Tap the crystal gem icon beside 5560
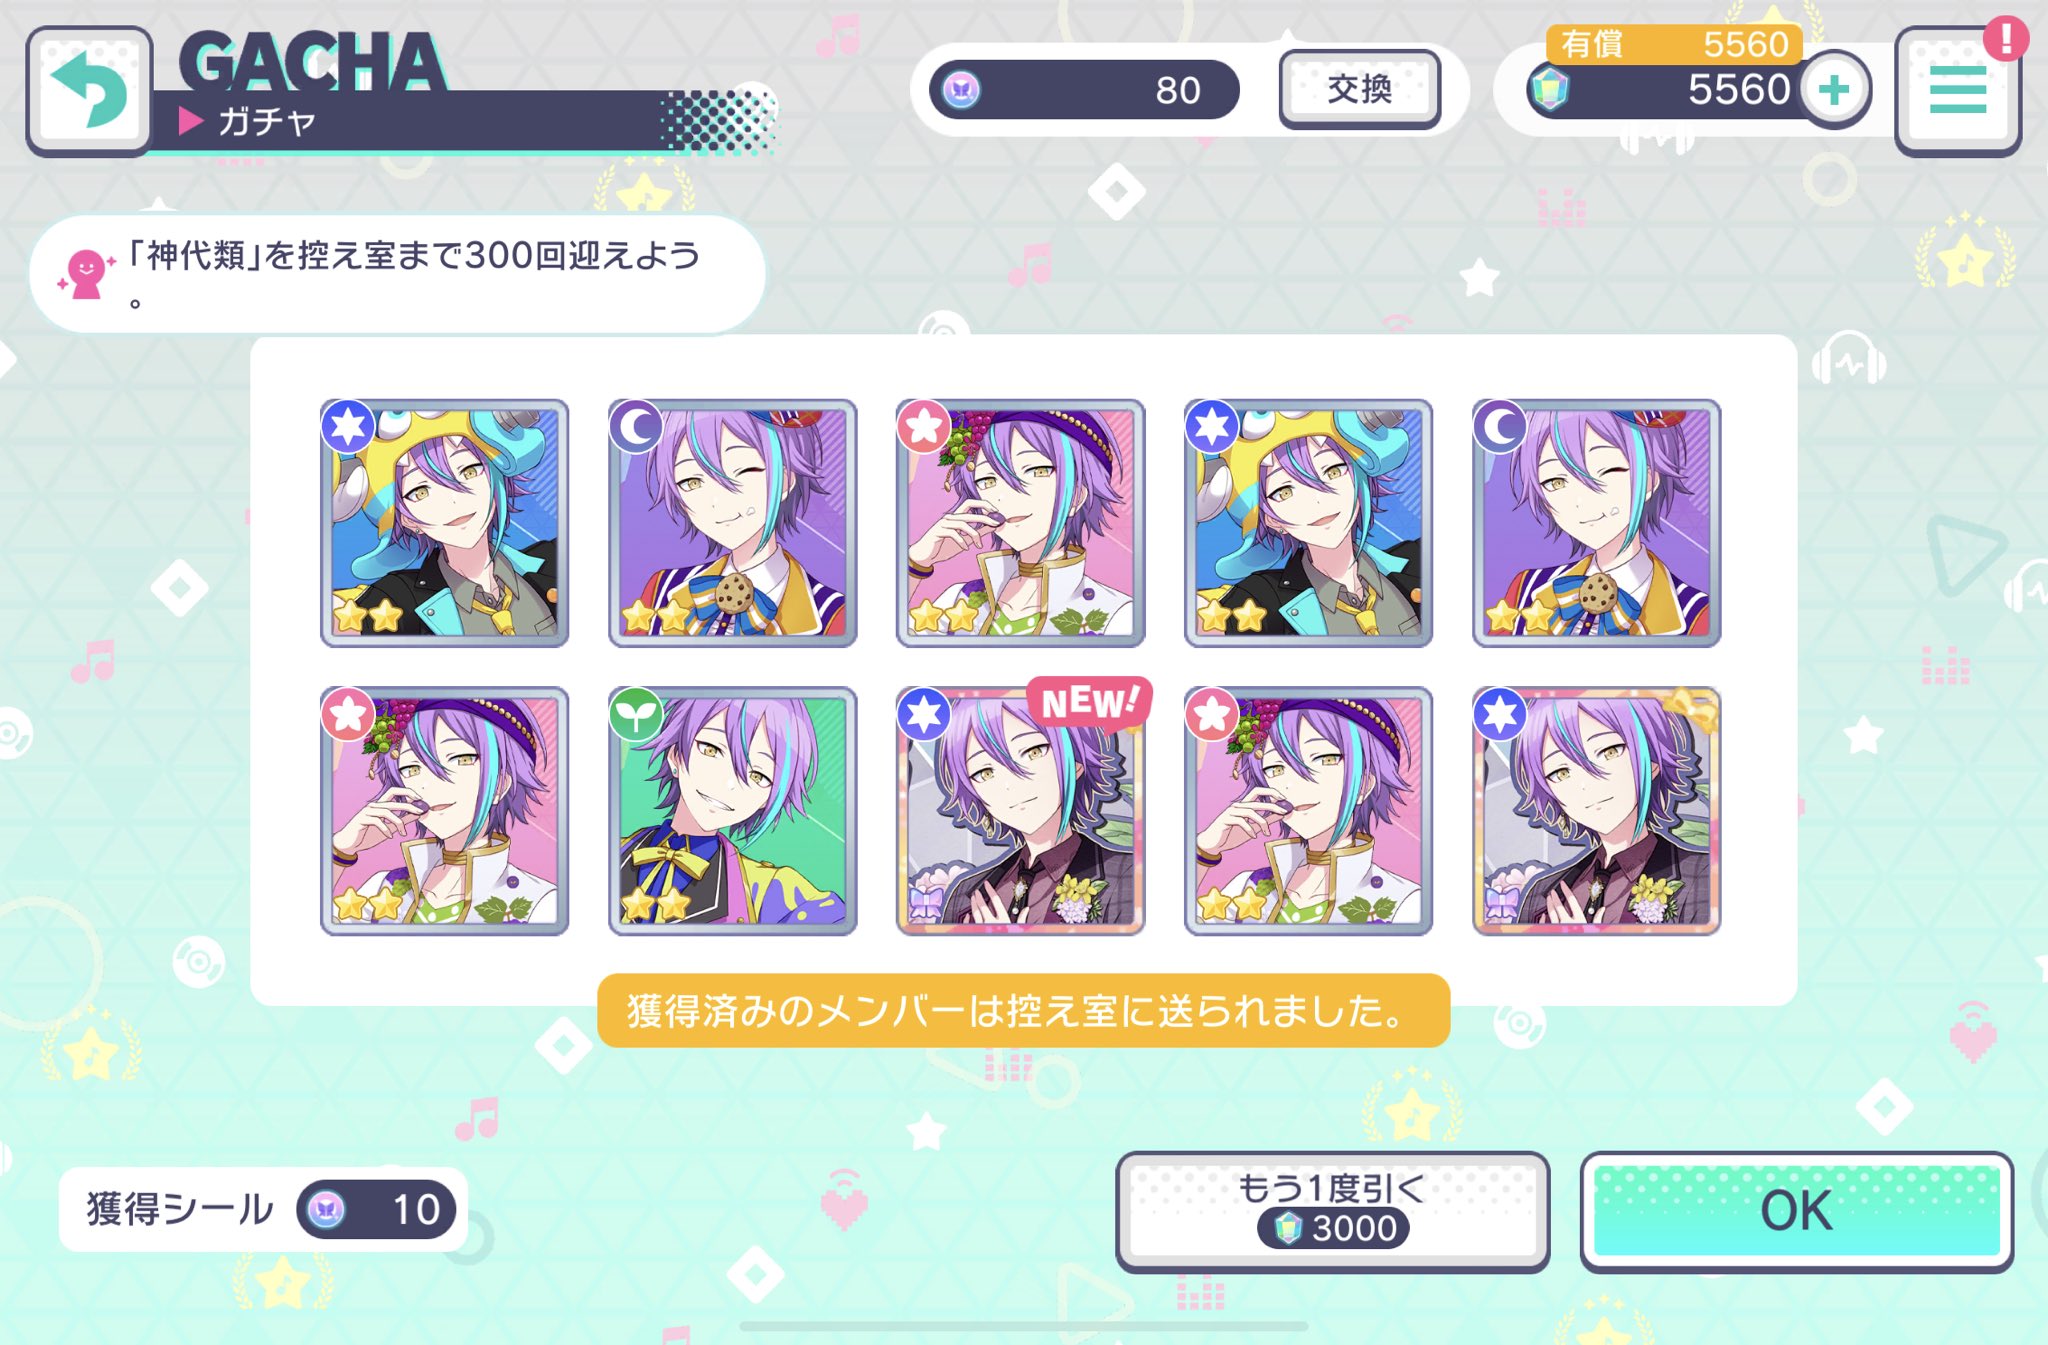This screenshot has height=1345, width=2048. pyautogui.click(x=1549, y=90)
